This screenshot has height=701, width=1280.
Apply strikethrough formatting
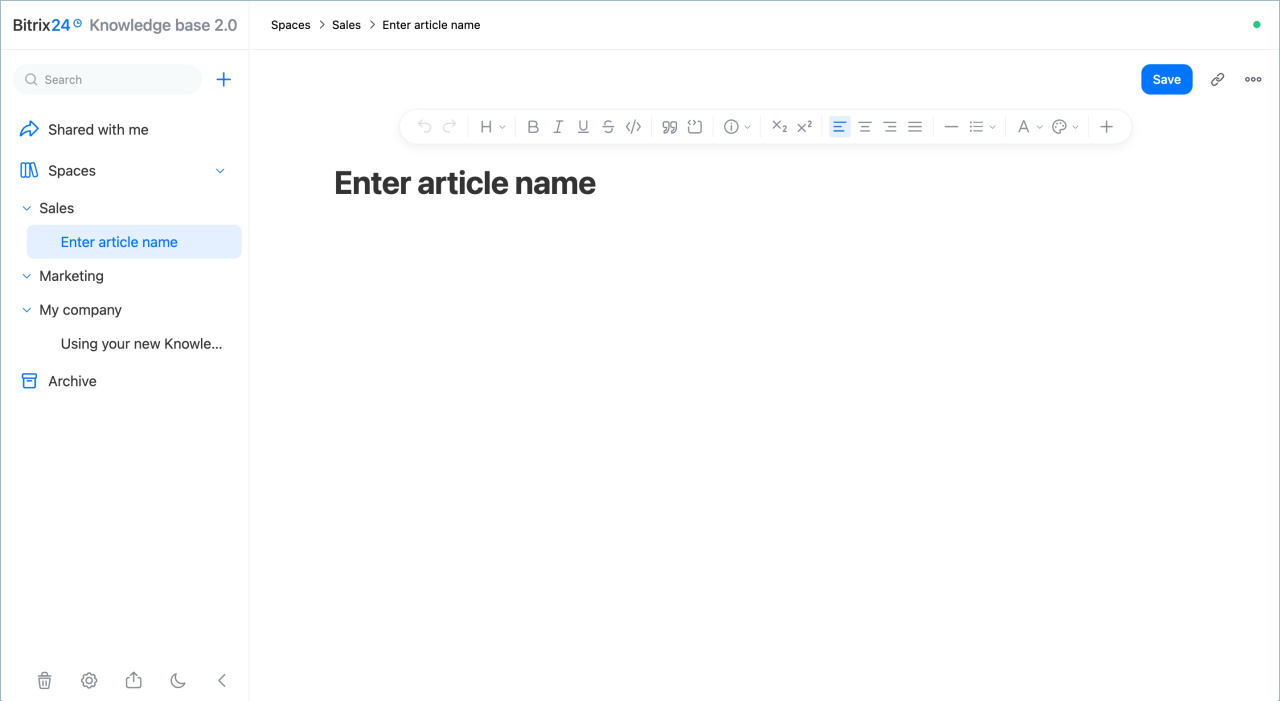tap(608, 127)
